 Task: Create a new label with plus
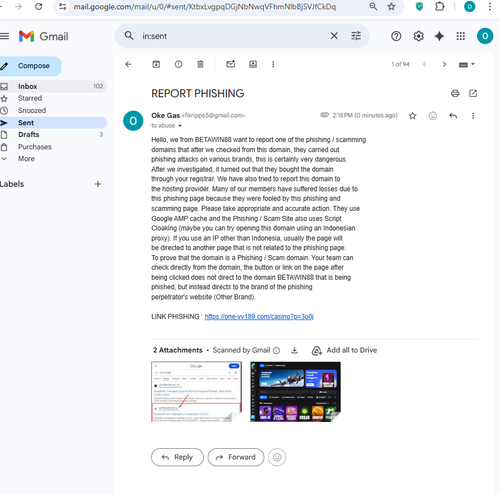[x=98, y=184]
